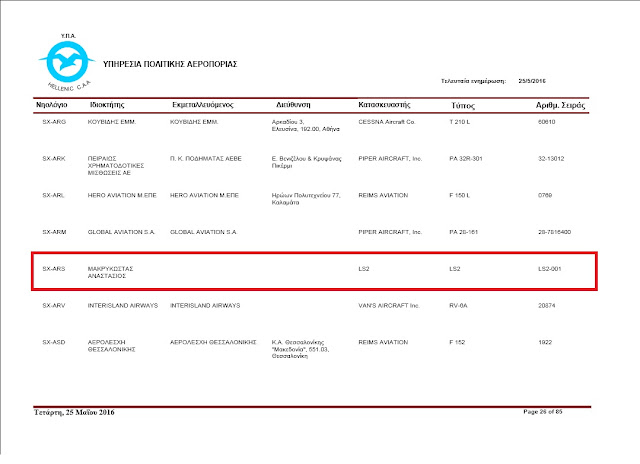This screenshot has width=640, height=464.
Task: Click owner 'ΜΑΚΡΥΚΩΣΤΑΣ ΑΝΑΣΤΑΣΙΟΣ'
Action: (111, 272)
